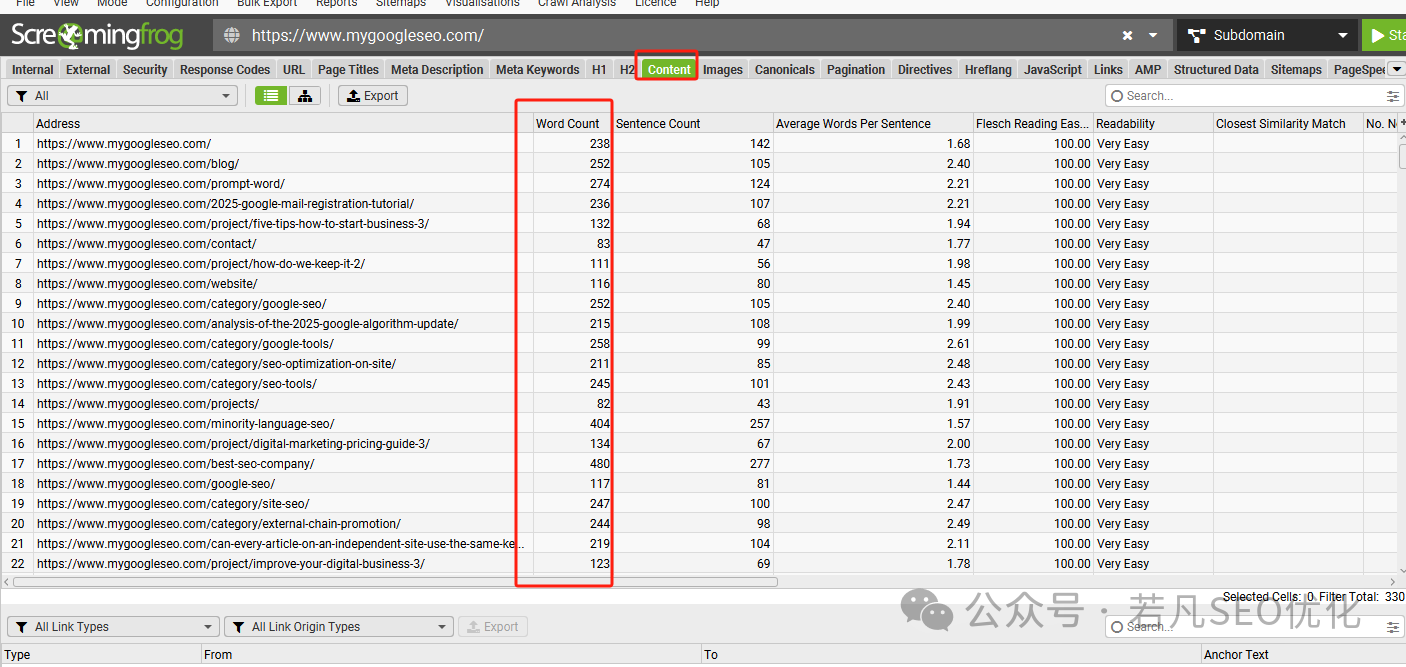Sort by Closest Similarity Match header
The height and width of the screenshot is (667, 1406).
pos(1288,124)
